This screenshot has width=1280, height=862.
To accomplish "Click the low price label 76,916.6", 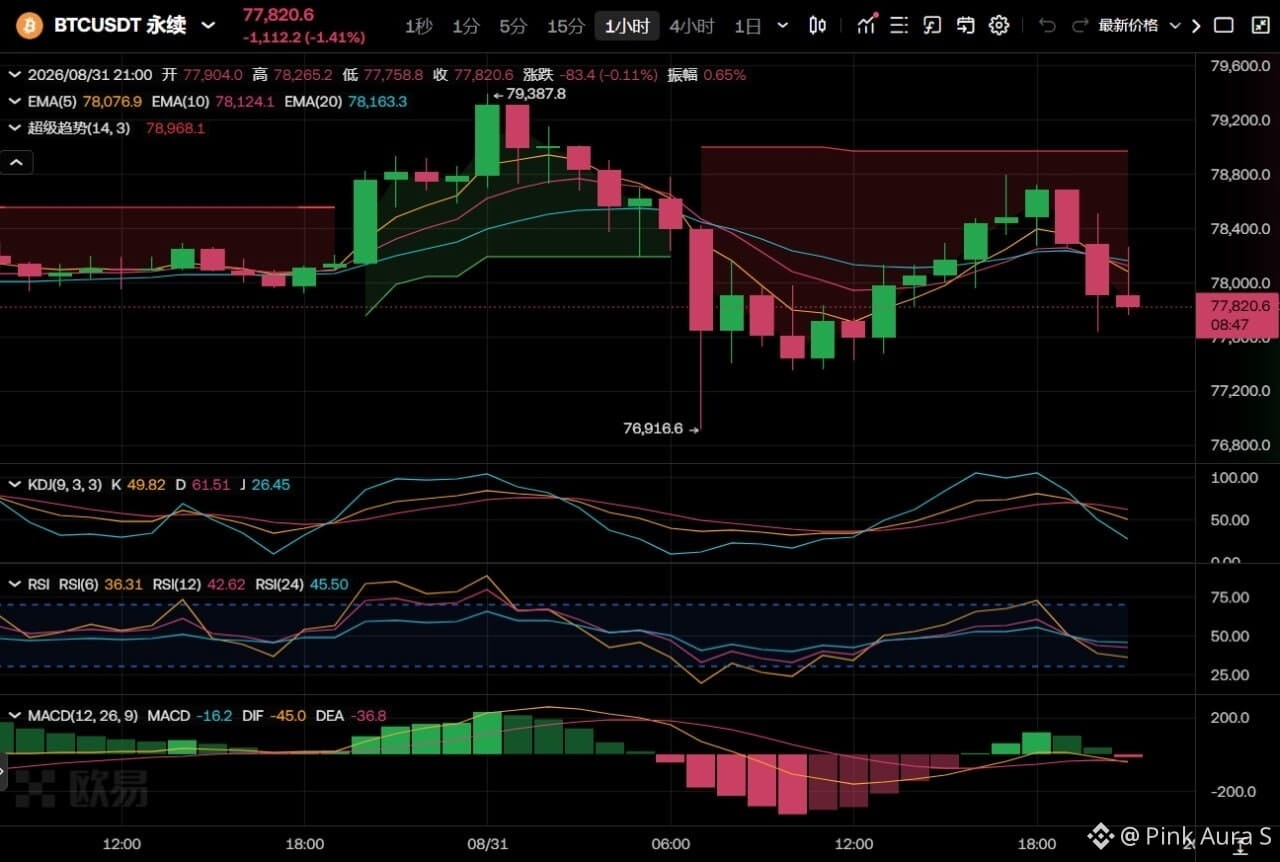I will coord(653,428).
